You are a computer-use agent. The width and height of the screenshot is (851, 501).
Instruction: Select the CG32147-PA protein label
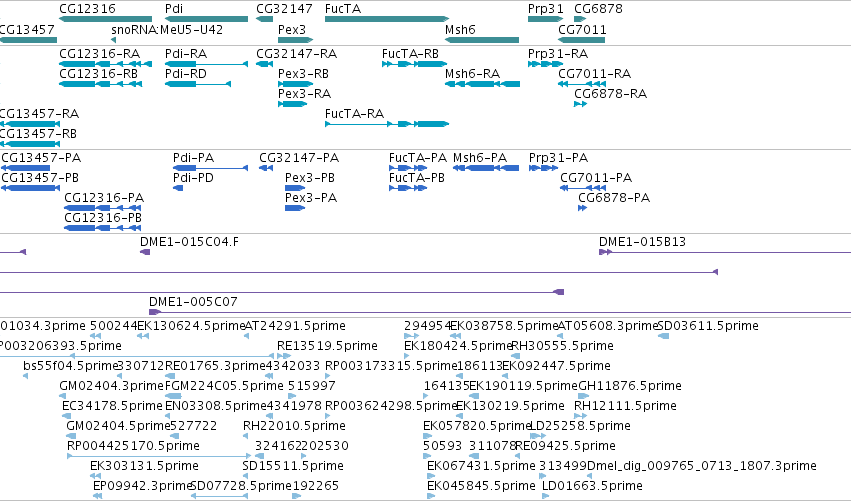(x=299, y=157)
